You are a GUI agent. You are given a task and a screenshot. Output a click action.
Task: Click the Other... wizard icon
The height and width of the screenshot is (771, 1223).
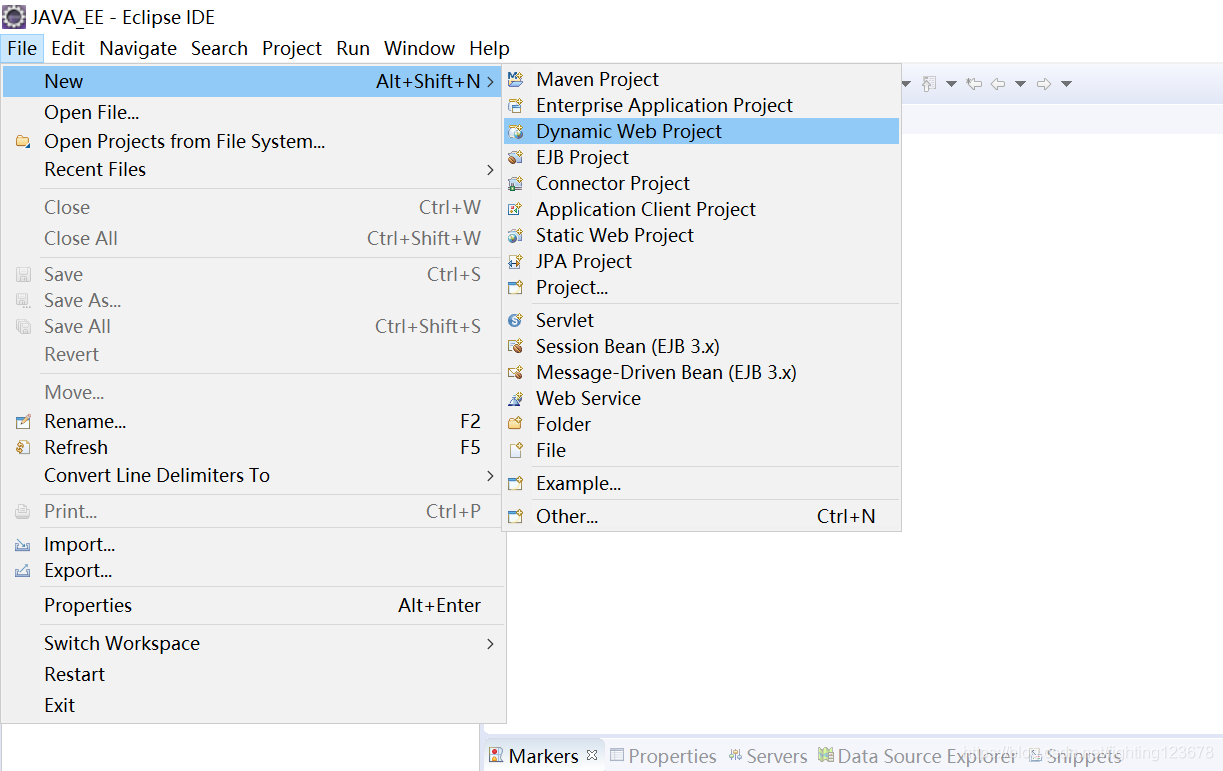coord(516,516)
